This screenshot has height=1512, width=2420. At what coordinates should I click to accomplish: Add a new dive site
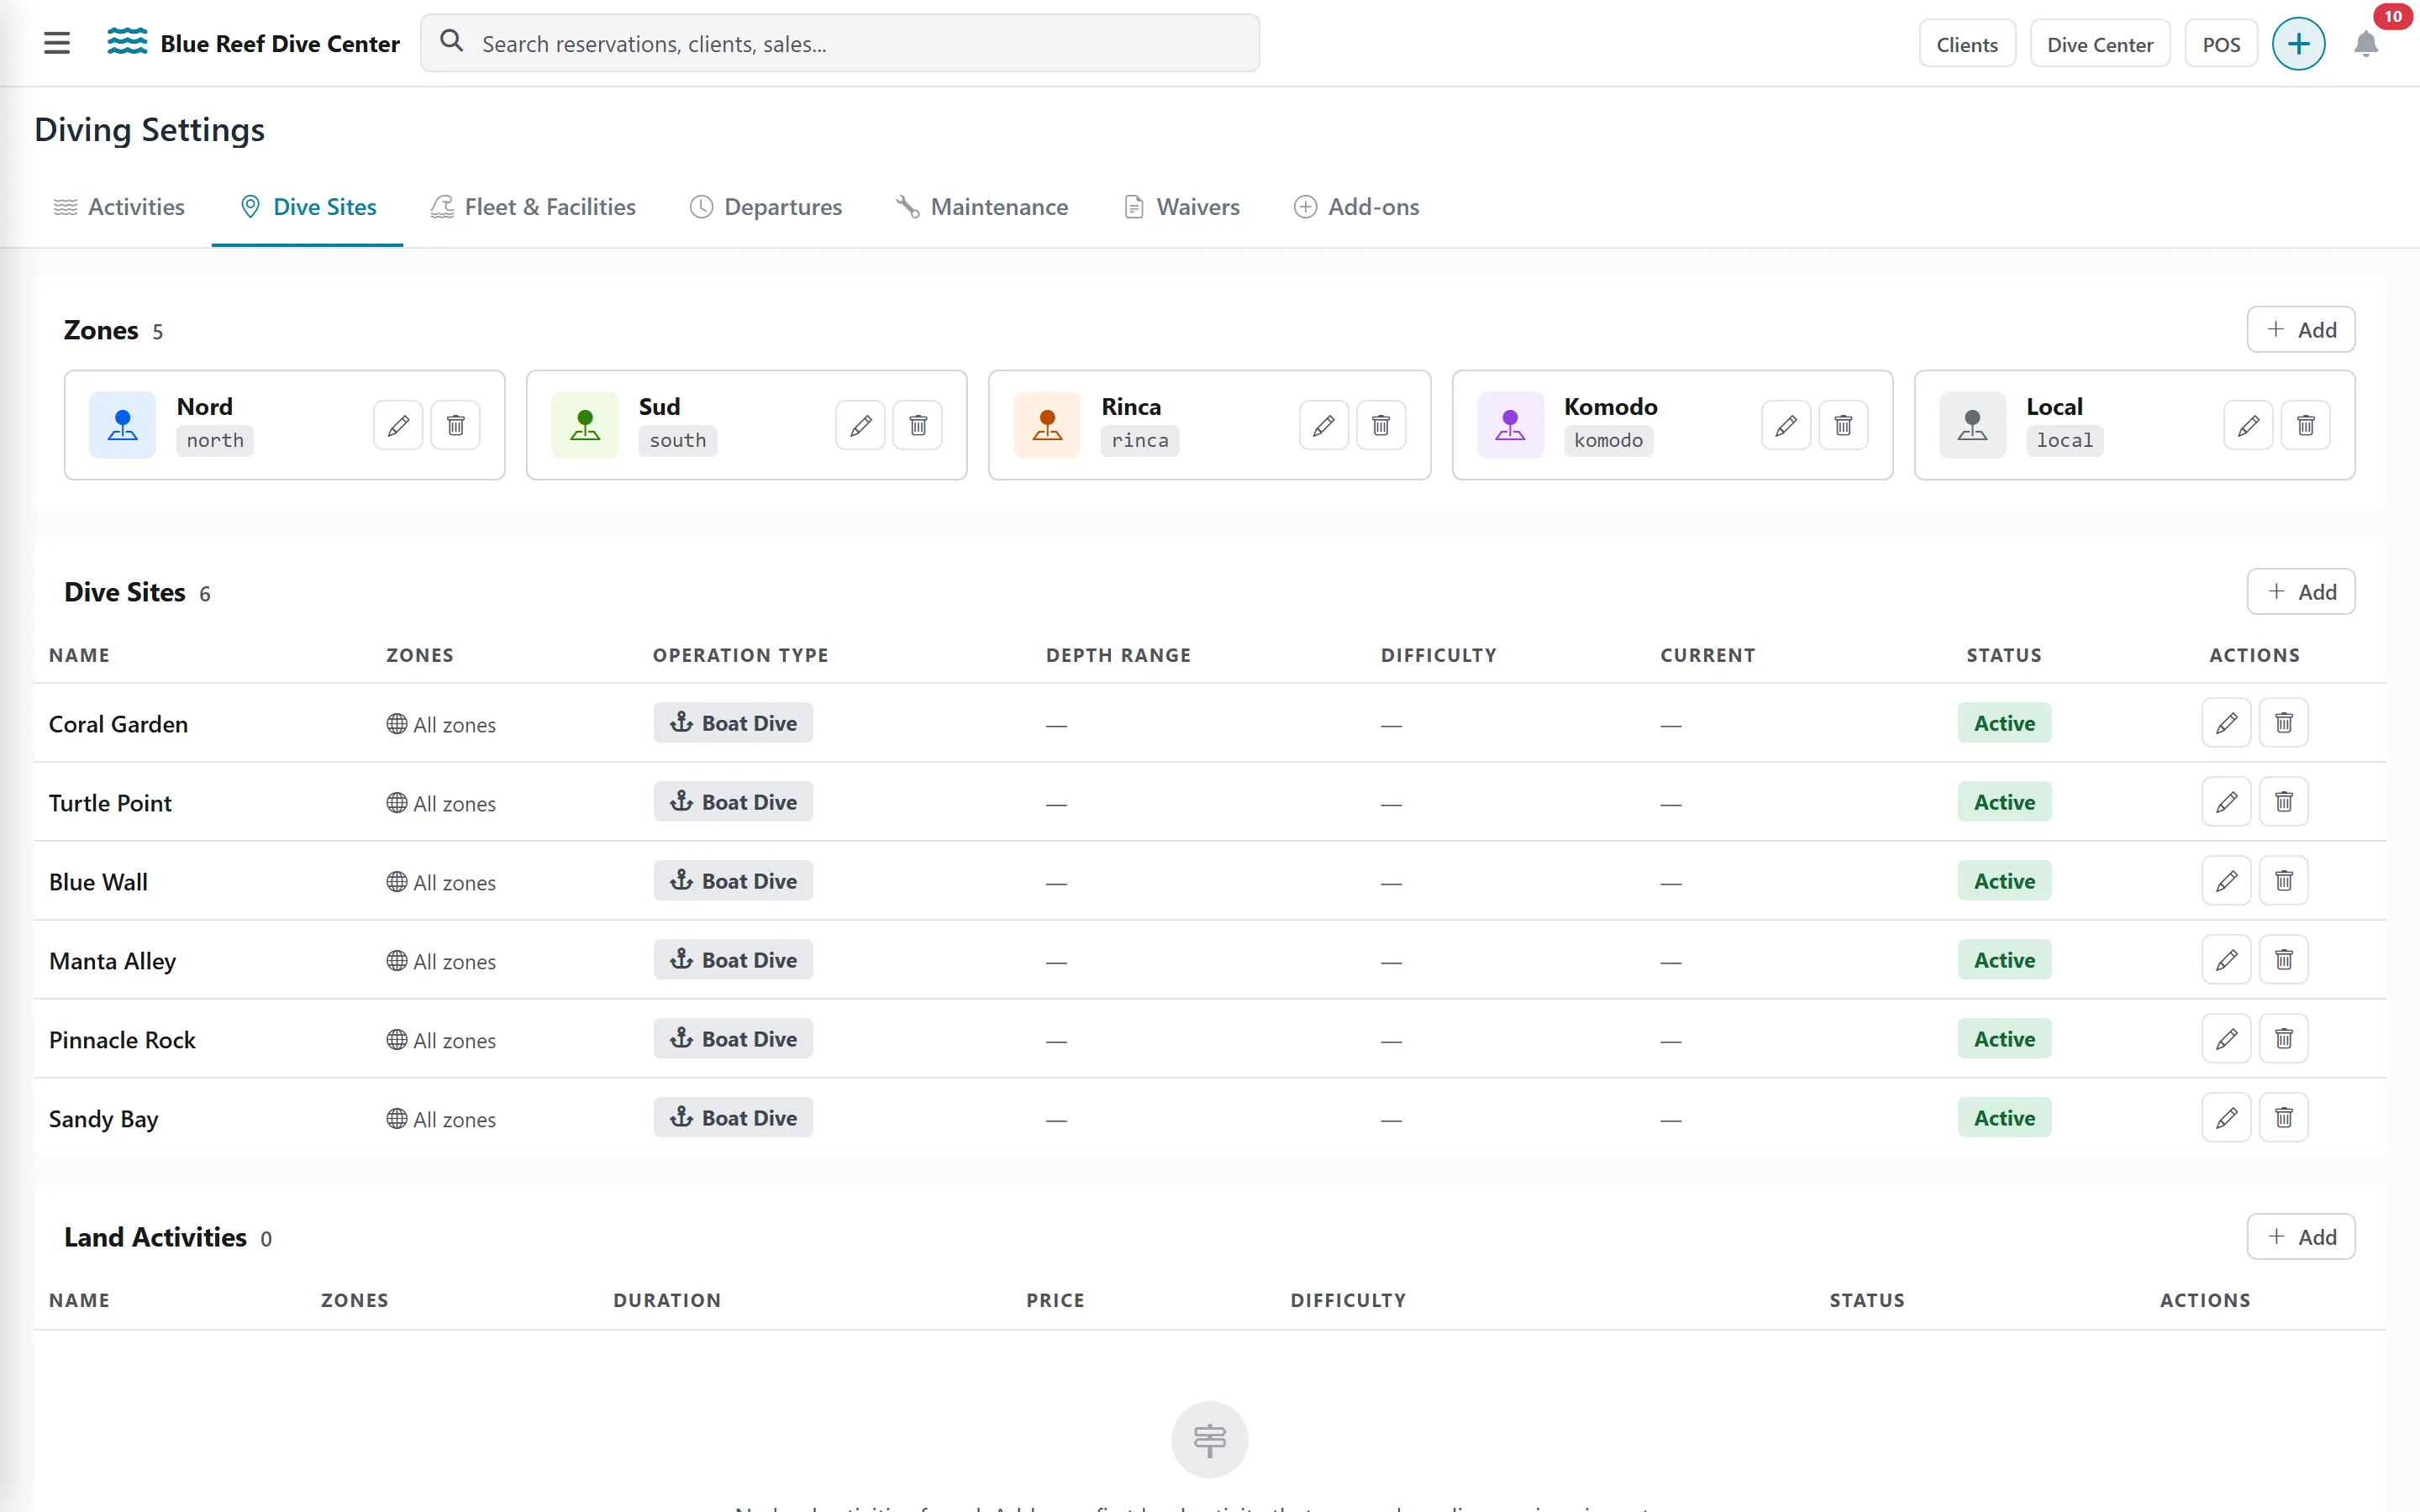(x=2300, y=592)
